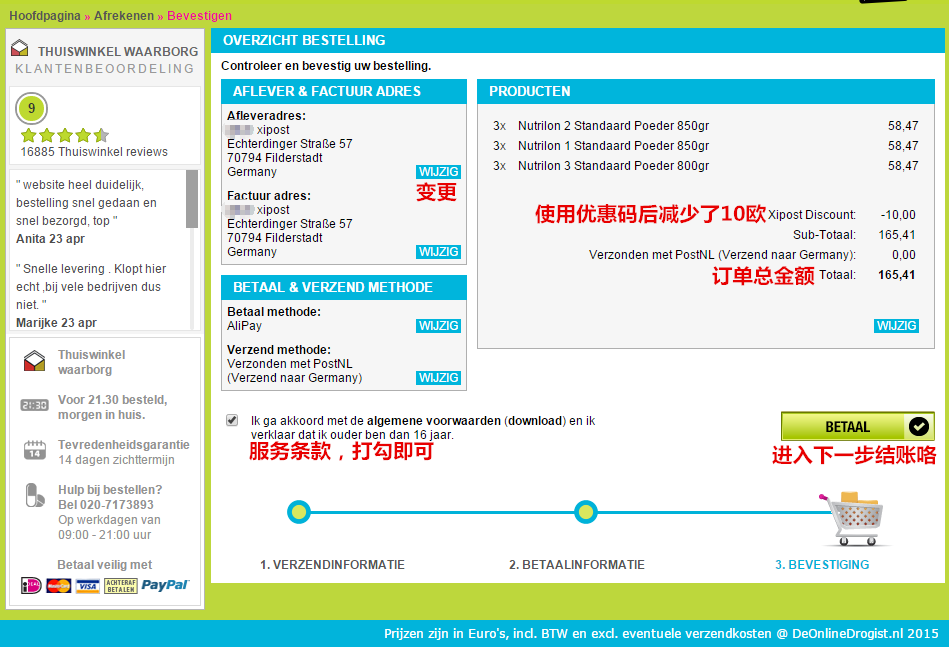
Task: Click the AliPay payment method text
Action: coord(245,325)
